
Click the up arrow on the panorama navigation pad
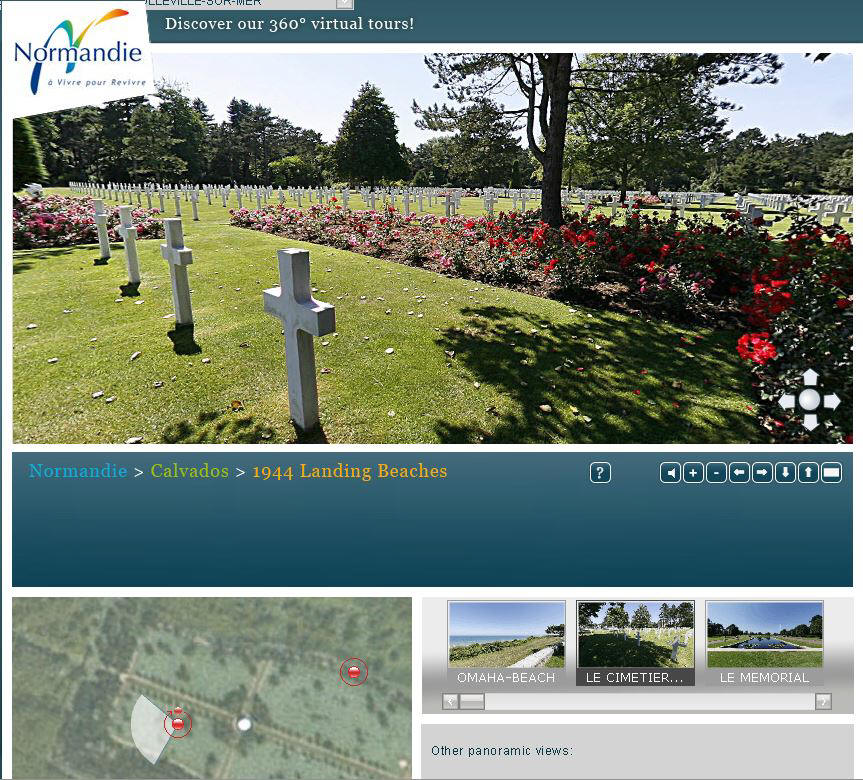click(x=811, y=378)
